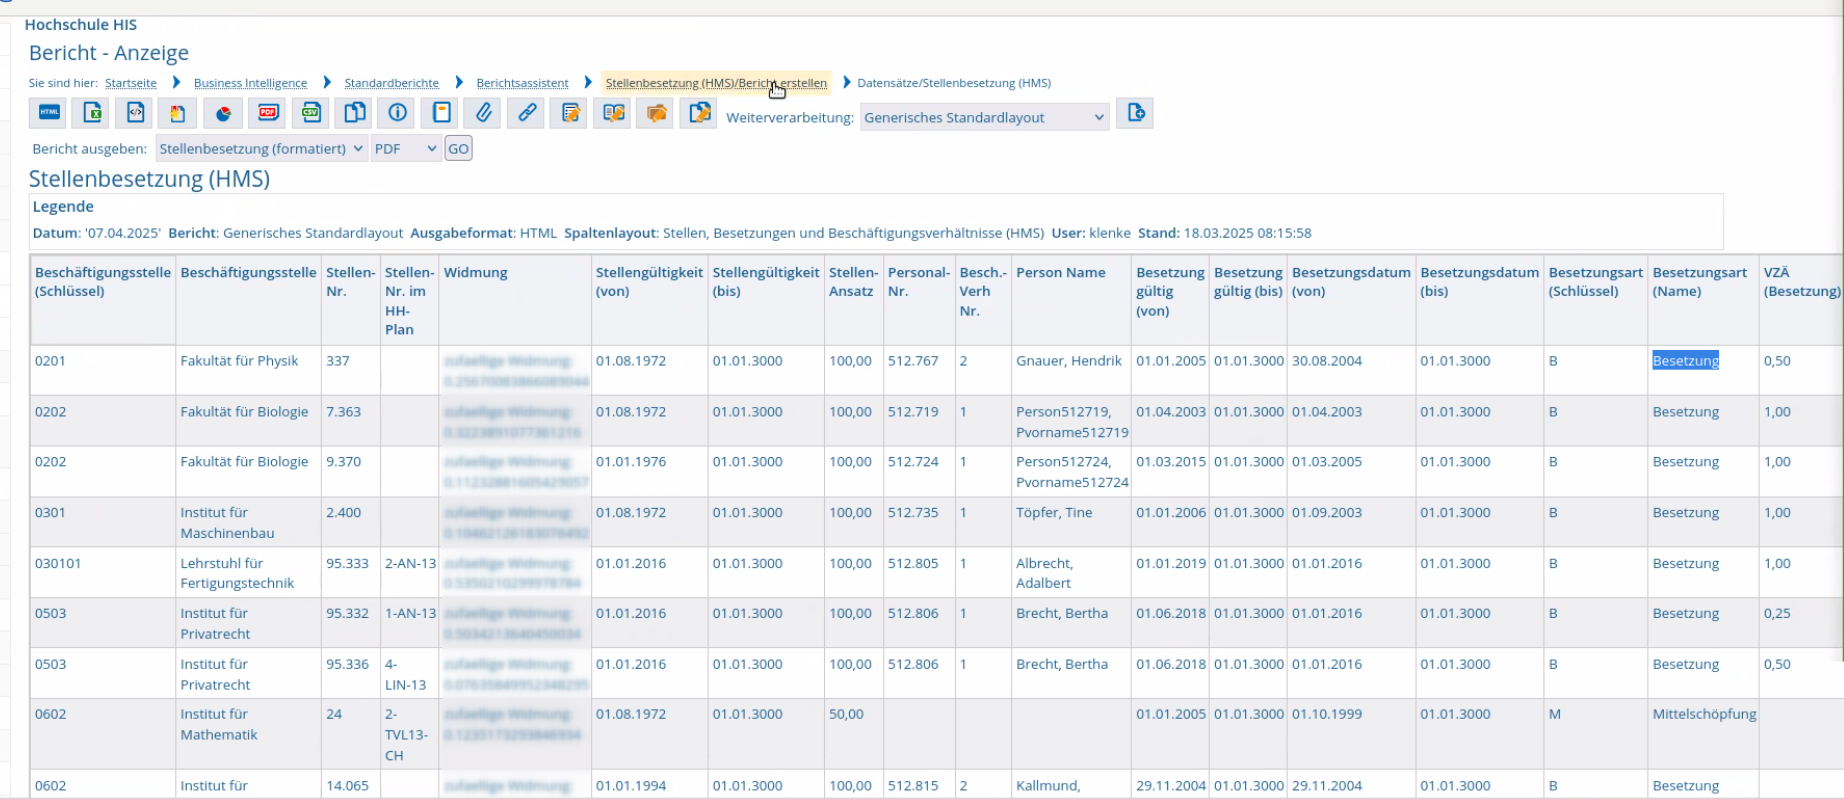Export the report as Excel file
This screenshot has height=799, width=1844.
92,114
